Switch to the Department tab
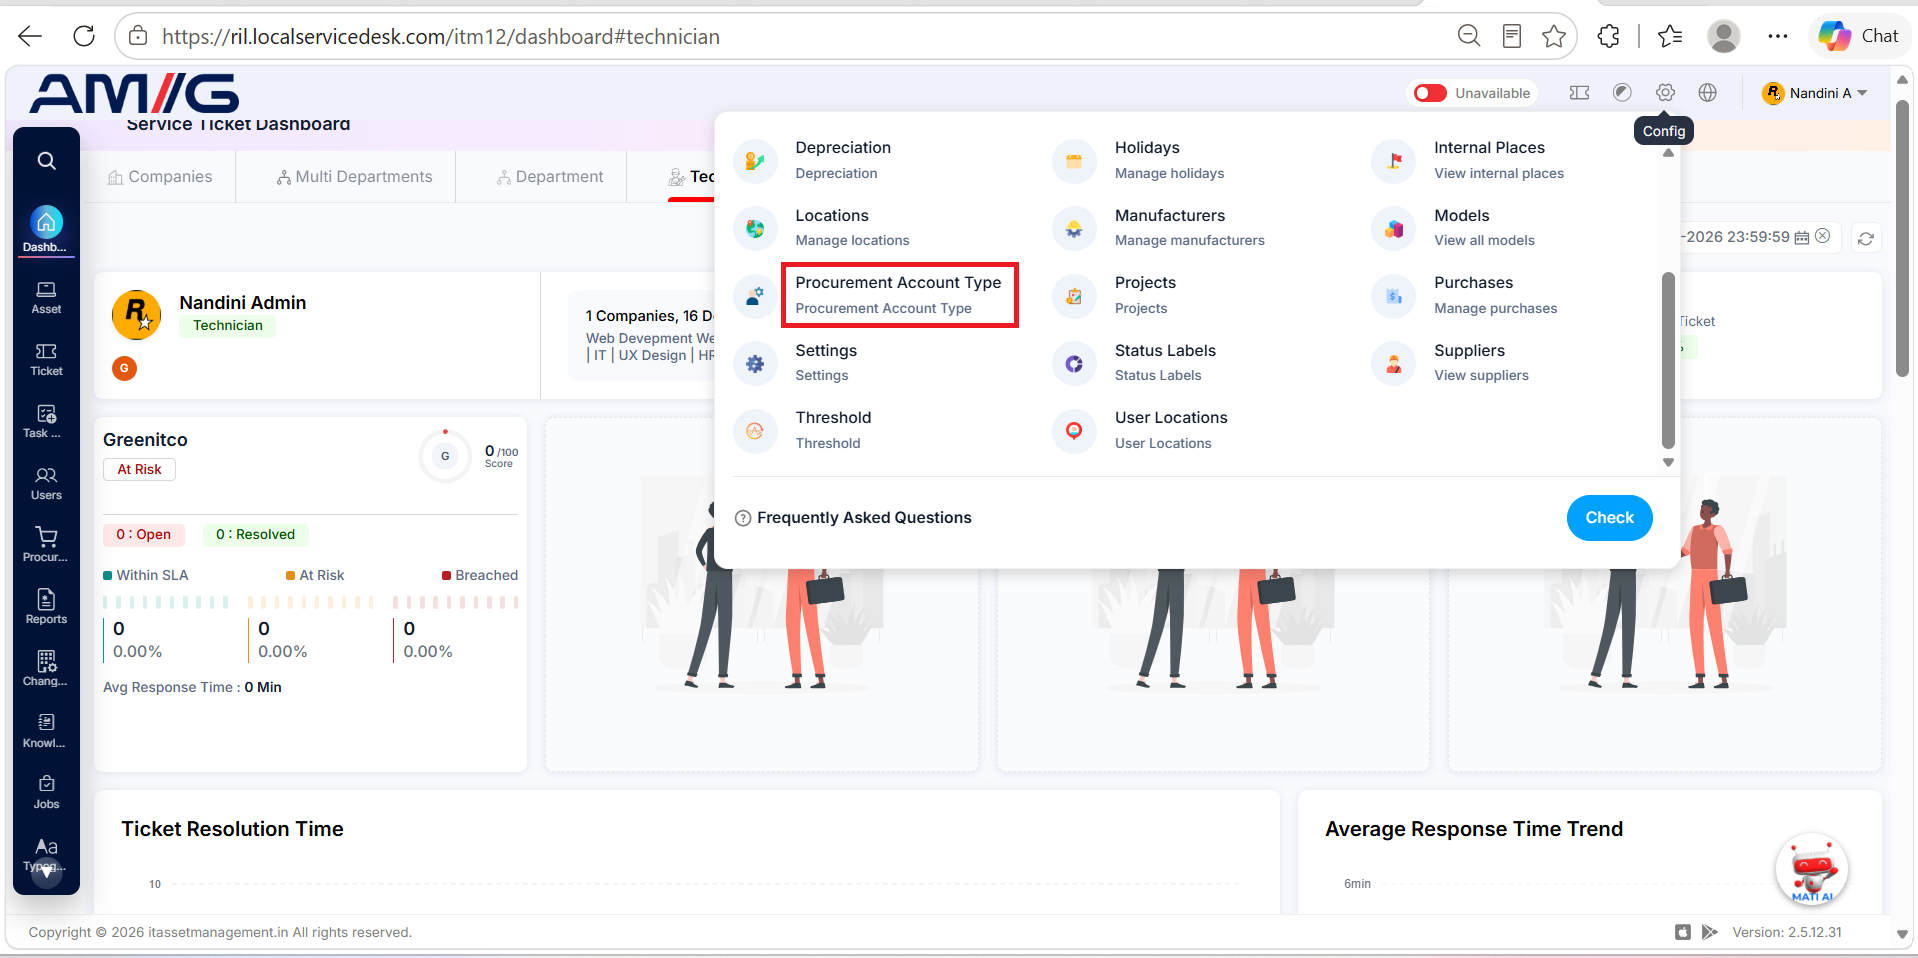Image resolution: width=1918 pixels, height=958 pixels. pos(550,177)
